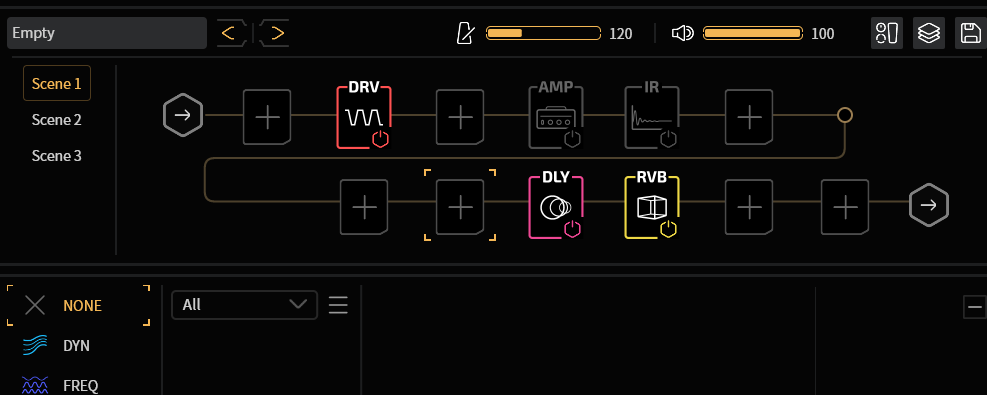Open the AMP amplifier block
The image size is (987, 395).
click(x=556, y=116)
